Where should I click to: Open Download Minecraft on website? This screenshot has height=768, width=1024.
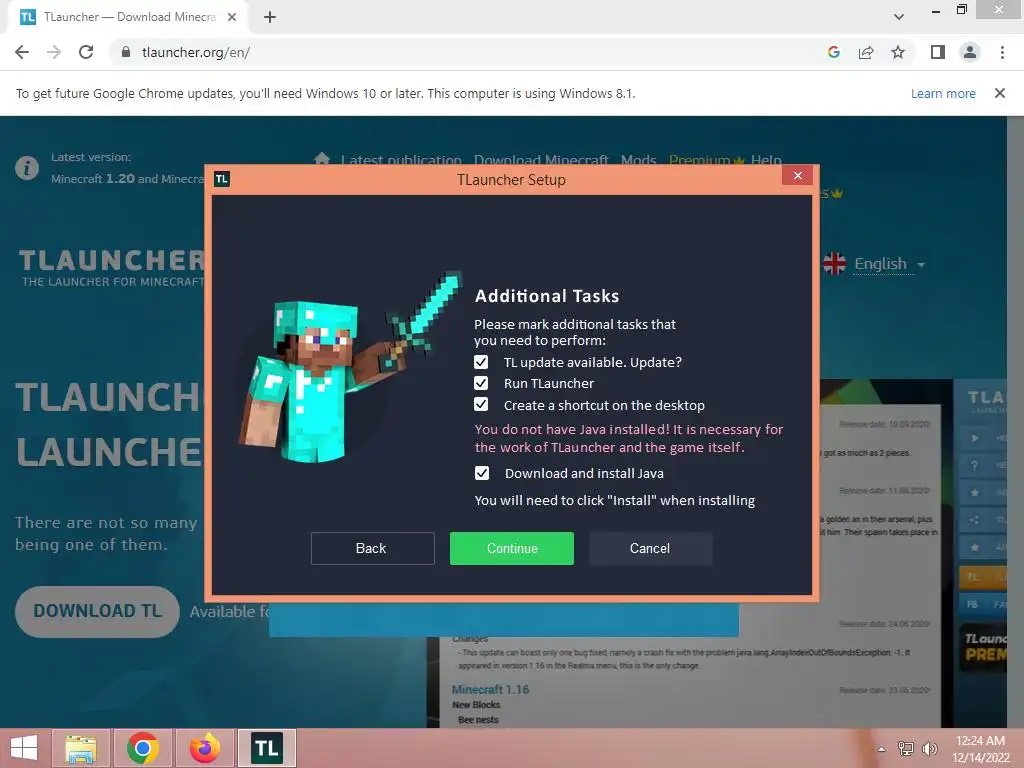[x=541, y=159]
